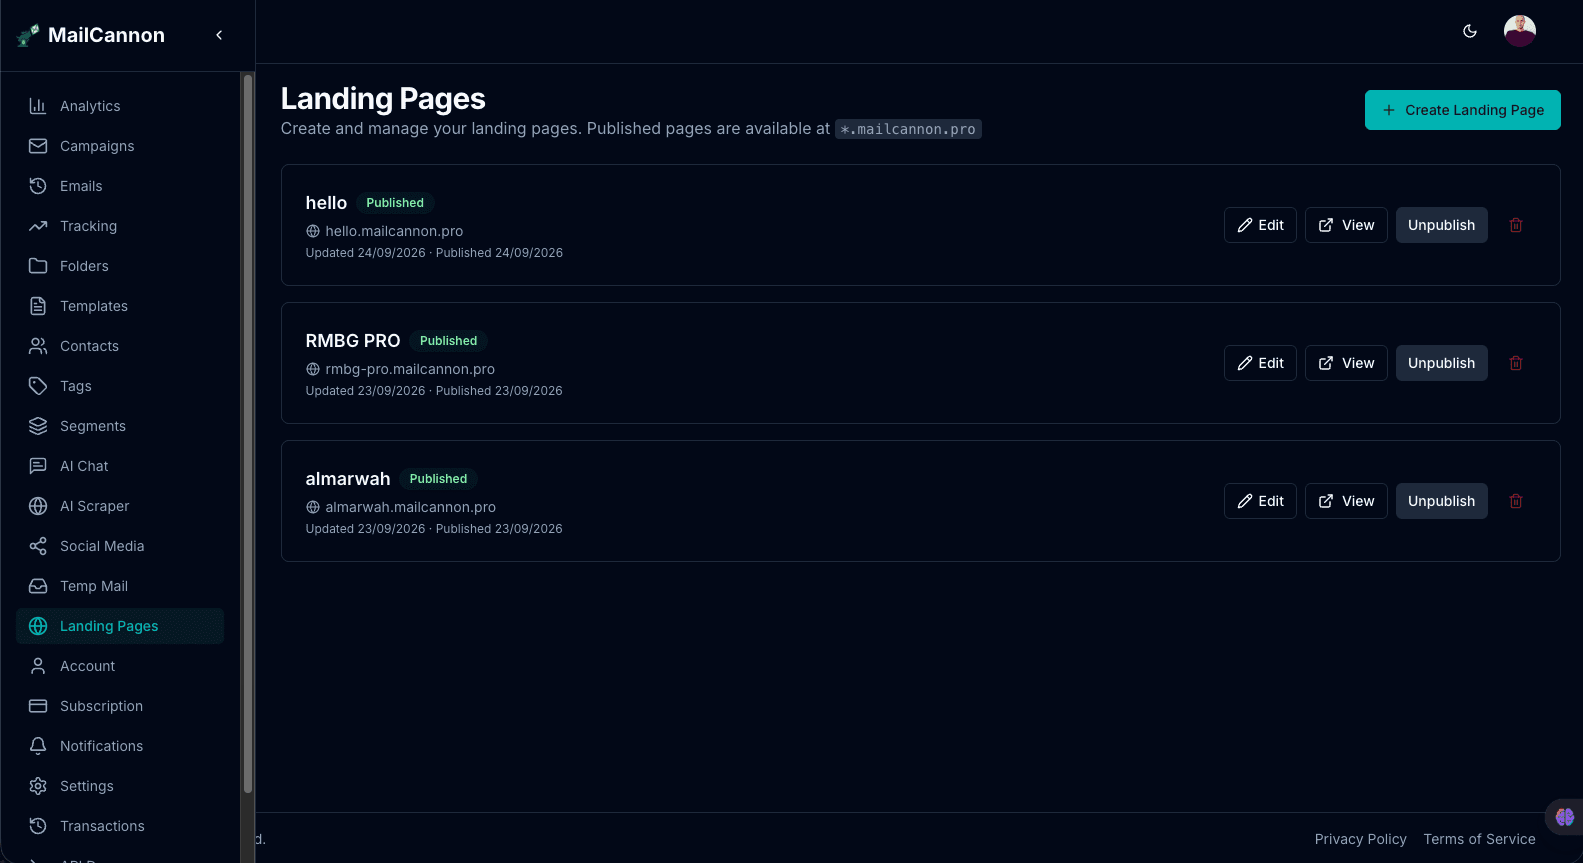
Task: Click the Account user icon
Action: click(x=38, y=666)
